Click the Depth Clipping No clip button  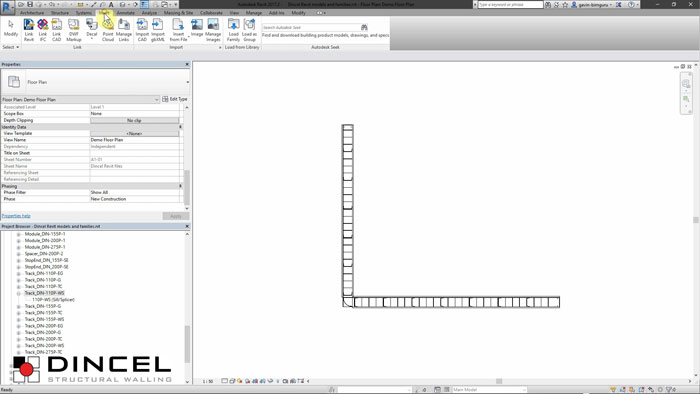[x=134, y=120]
